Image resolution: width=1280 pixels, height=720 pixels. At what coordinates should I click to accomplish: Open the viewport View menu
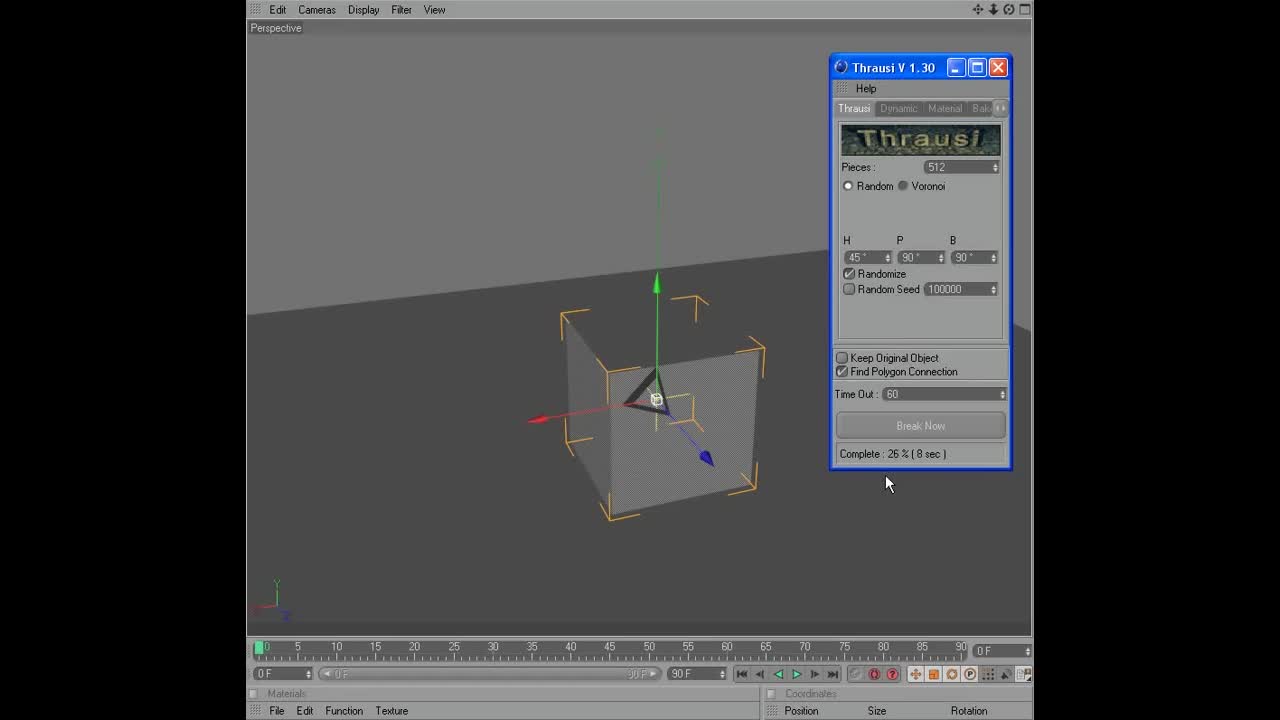point(434,10)
